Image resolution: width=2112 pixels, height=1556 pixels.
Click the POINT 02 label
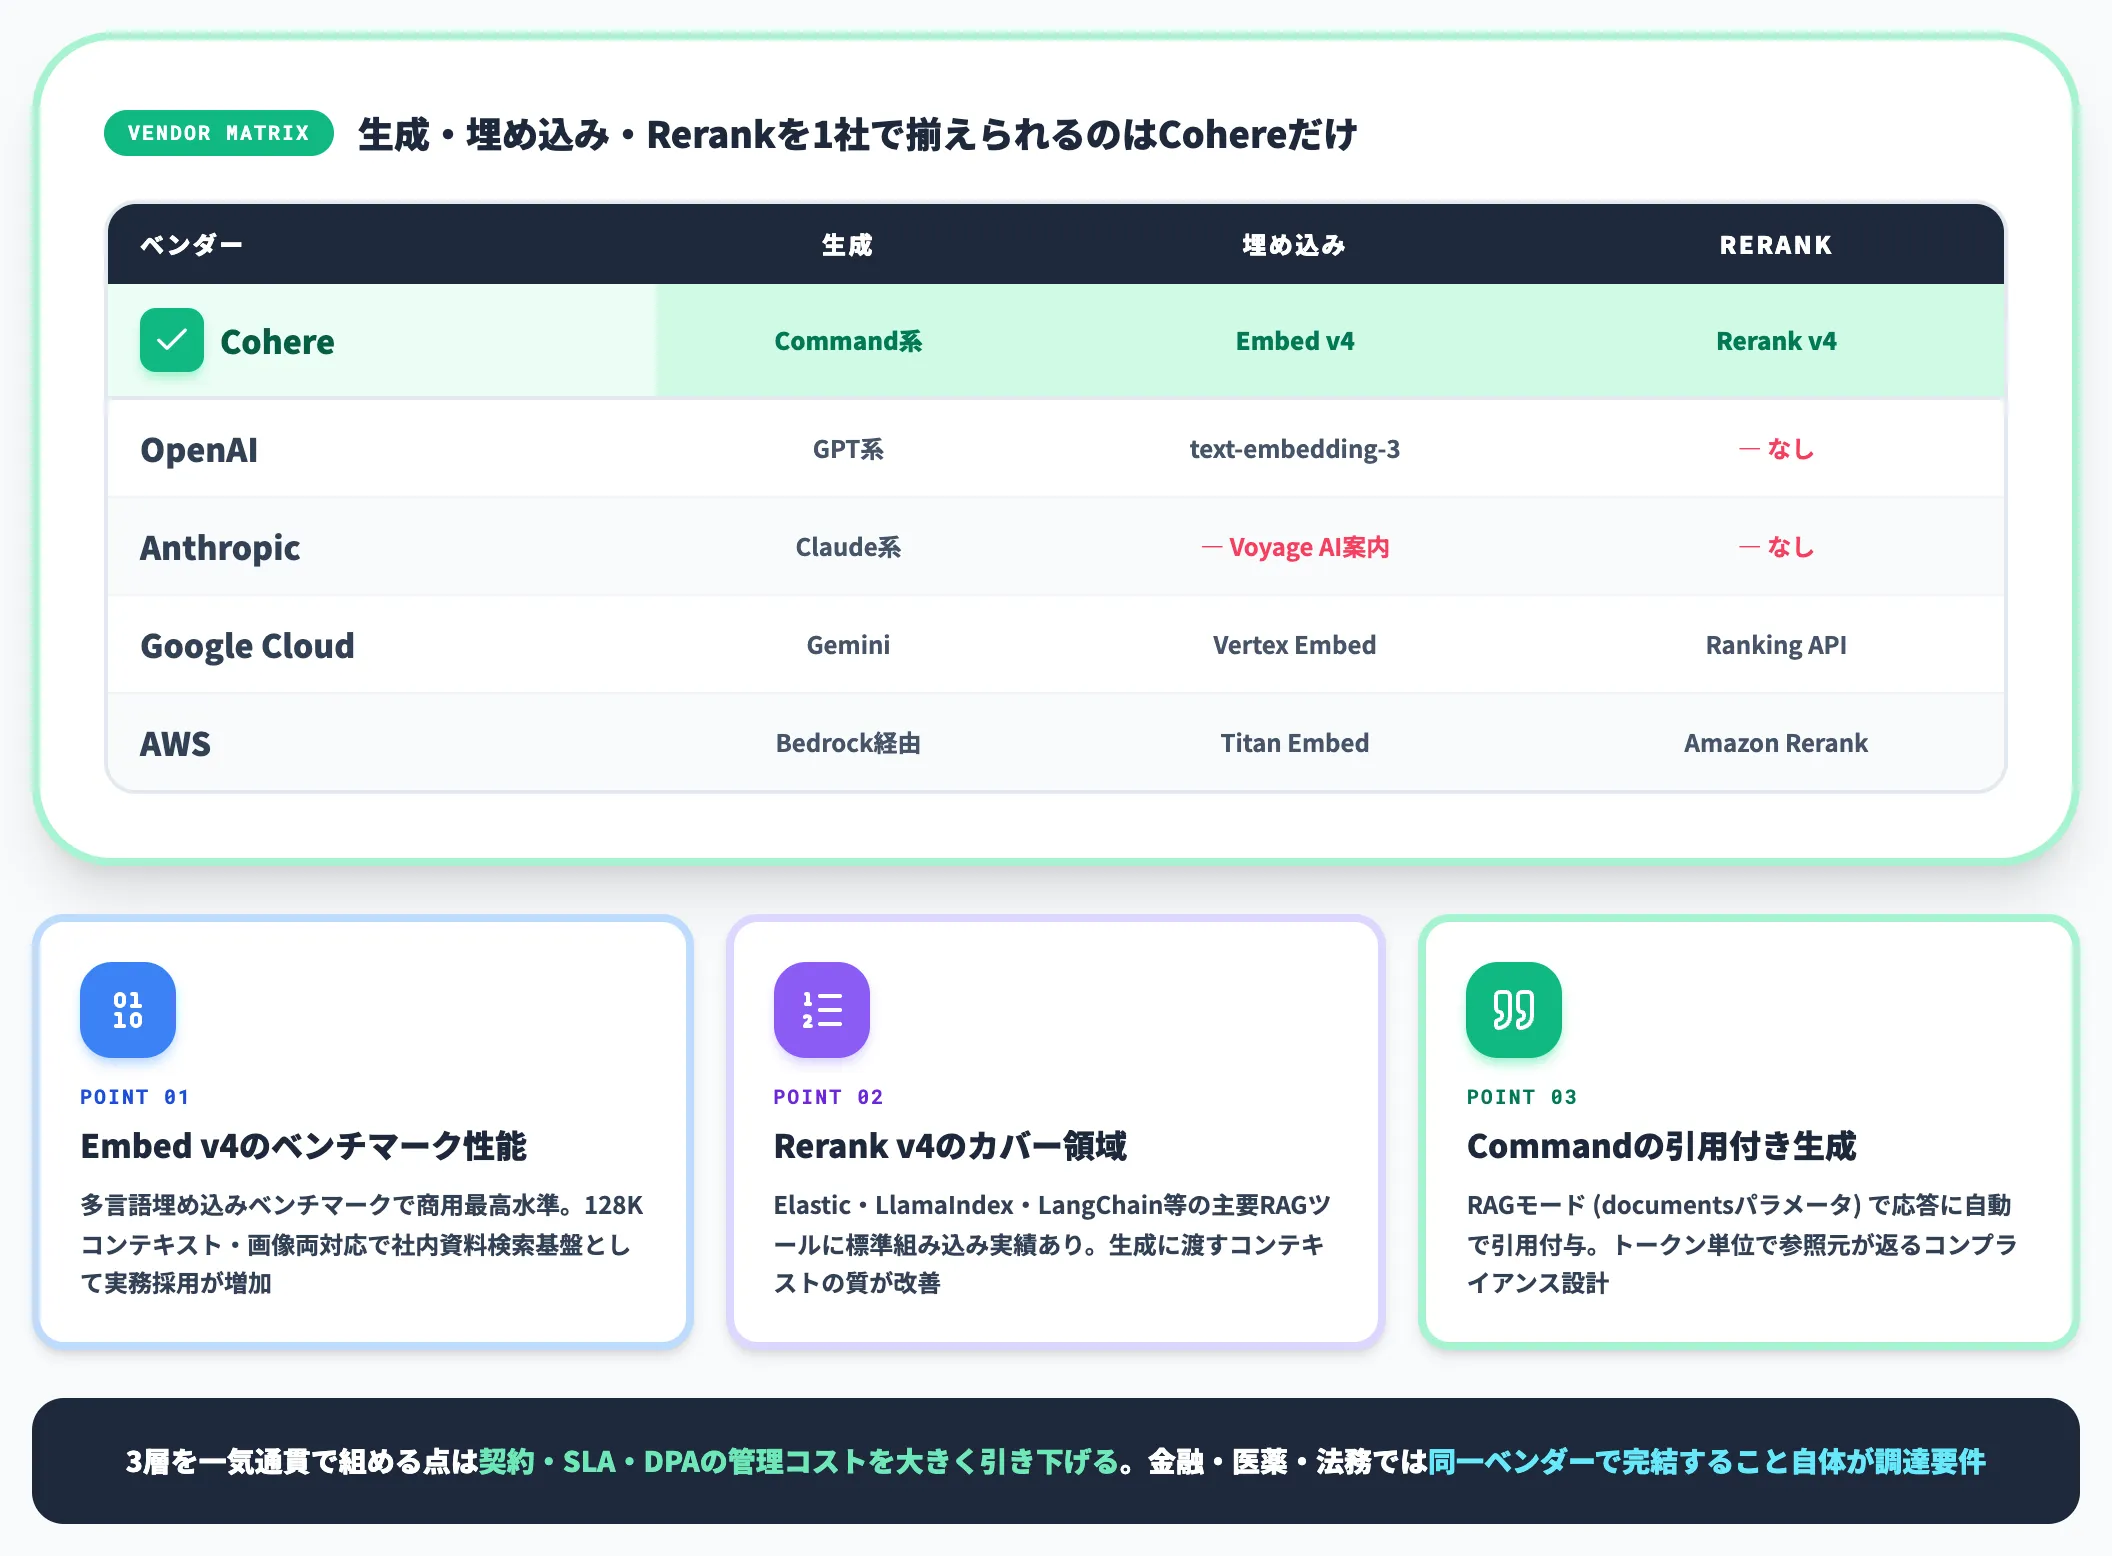tap(828, 1097)
